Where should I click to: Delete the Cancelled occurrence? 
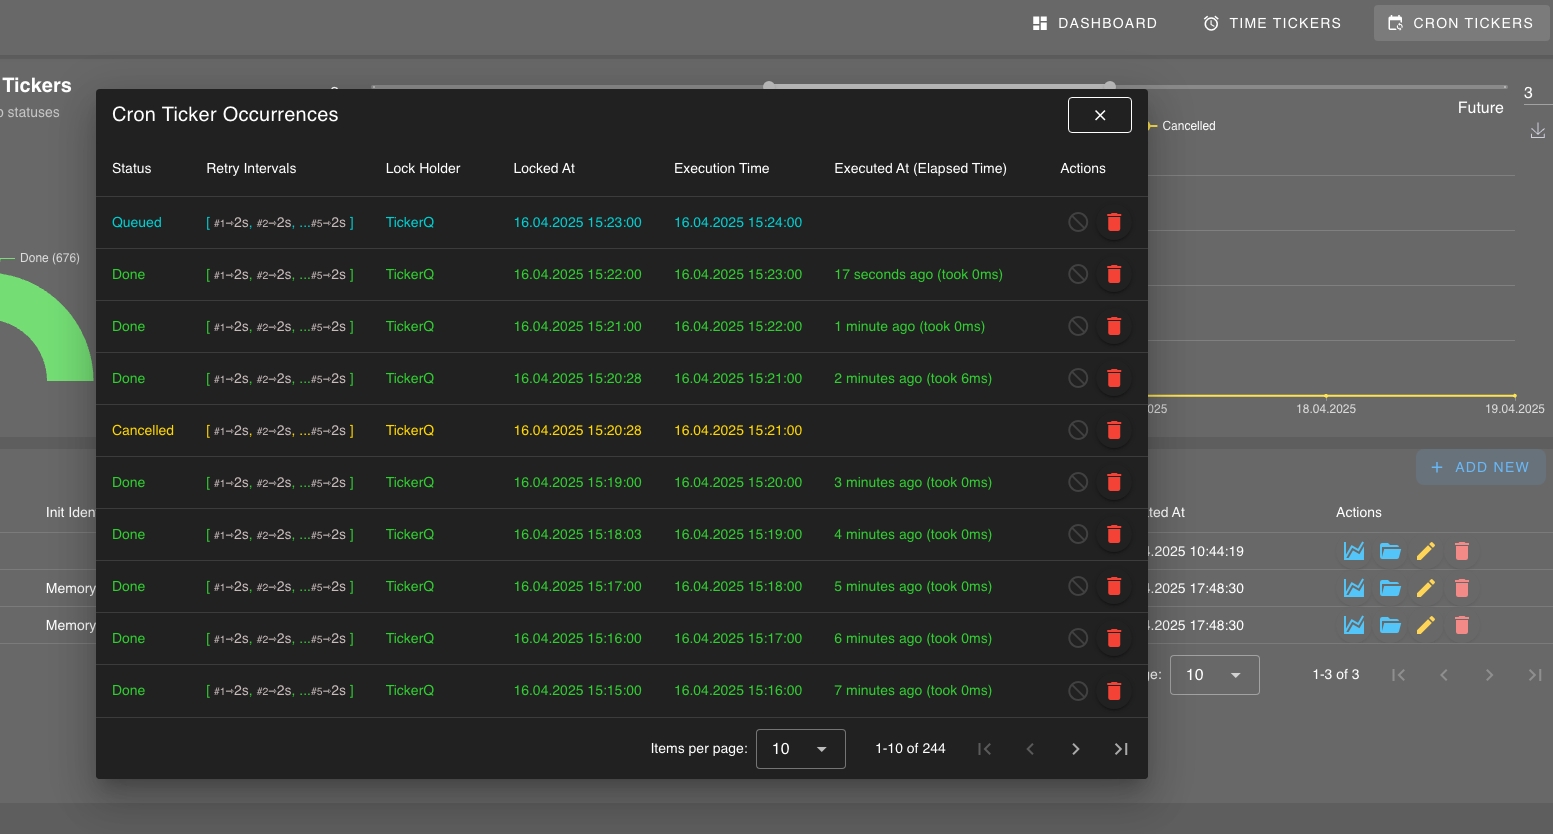[x=1114, y=430]
